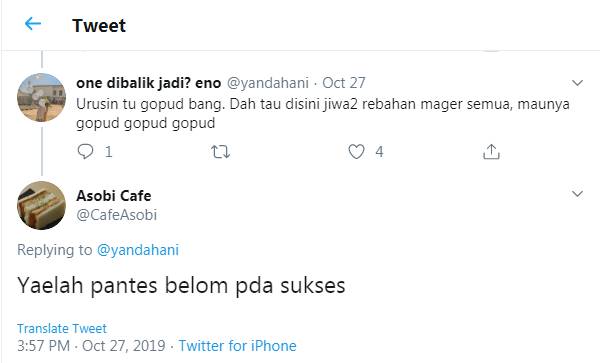This screenshot has width=600, height=363.
Task: Click Translate Tweet link
Action: click(62, 329)
